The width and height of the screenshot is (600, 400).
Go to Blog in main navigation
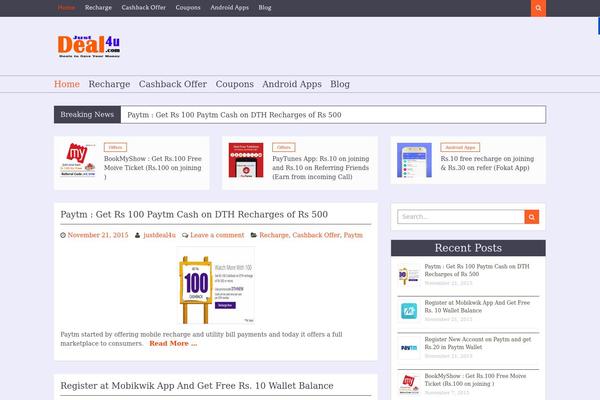(x=340, y=84)
